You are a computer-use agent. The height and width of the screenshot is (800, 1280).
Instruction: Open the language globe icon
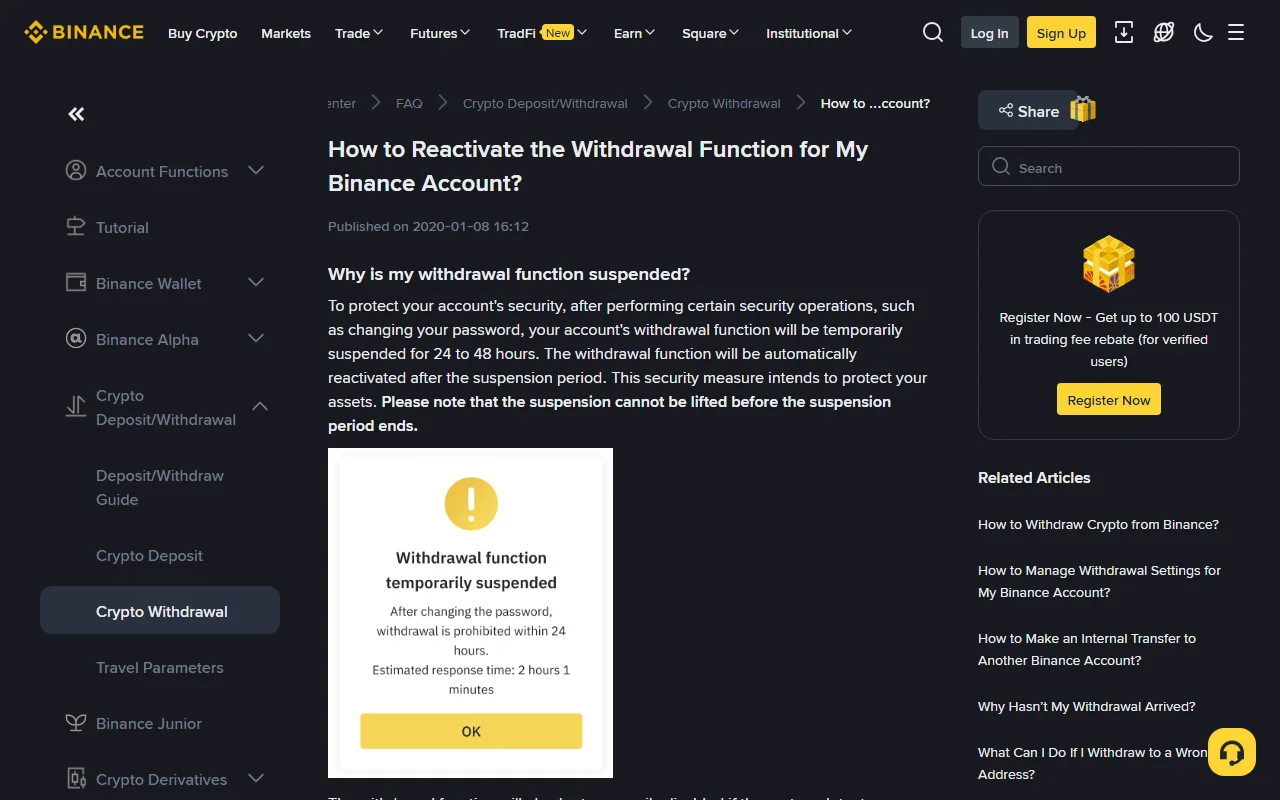(1164, 32)
